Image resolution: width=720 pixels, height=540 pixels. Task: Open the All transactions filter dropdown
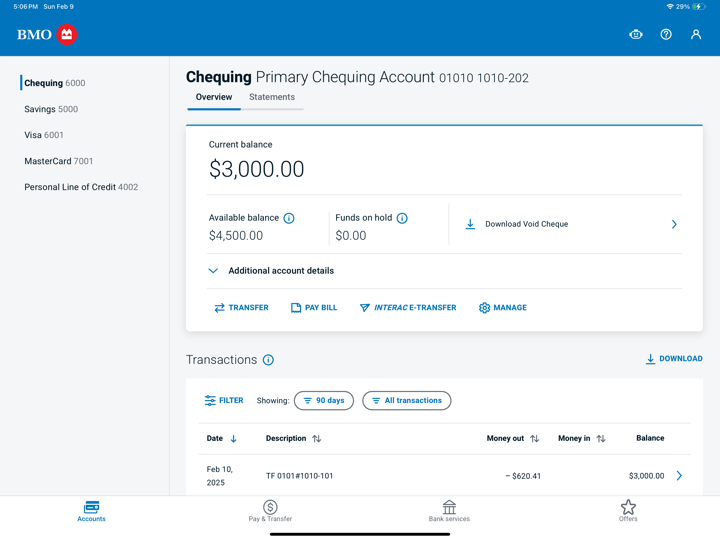coord(407,401)
